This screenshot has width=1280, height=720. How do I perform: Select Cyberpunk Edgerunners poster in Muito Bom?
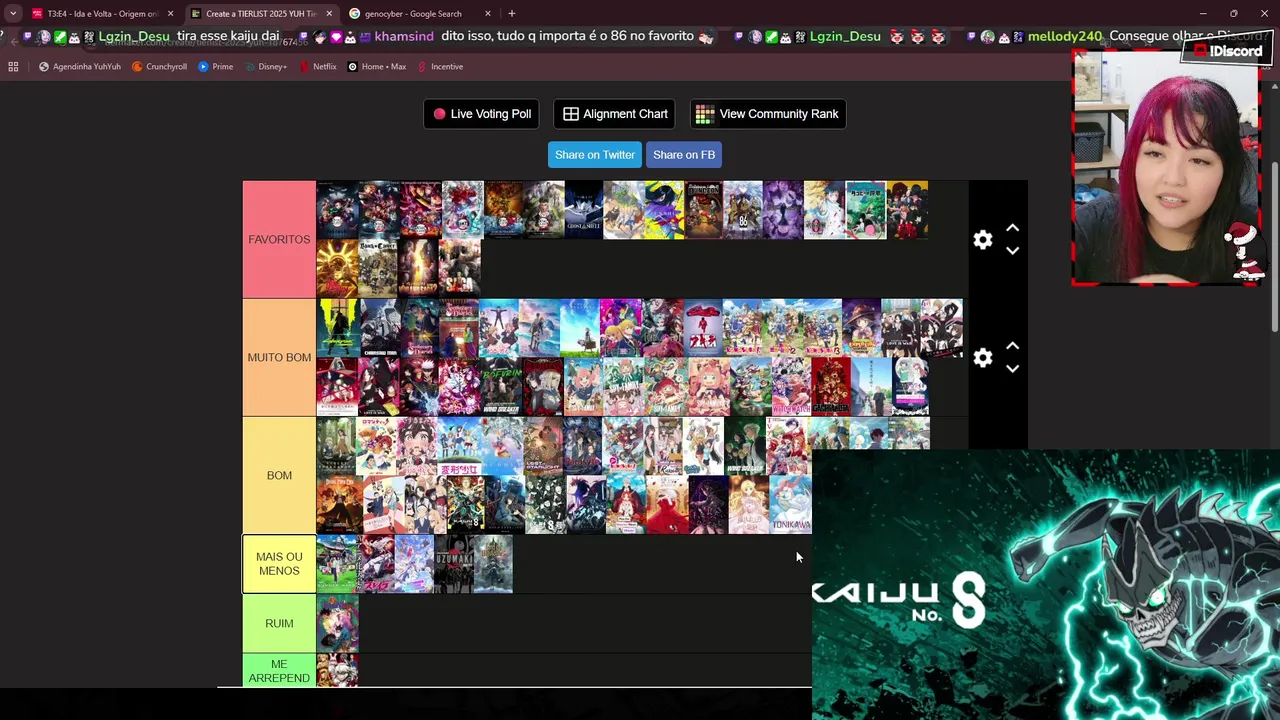pyautogui.click(x=337, y=328)
